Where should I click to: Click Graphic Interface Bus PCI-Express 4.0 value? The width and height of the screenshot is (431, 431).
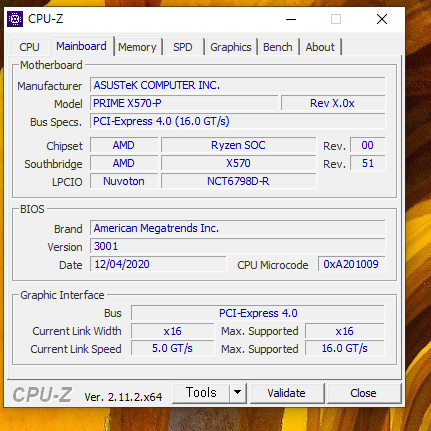click(258, 313)
